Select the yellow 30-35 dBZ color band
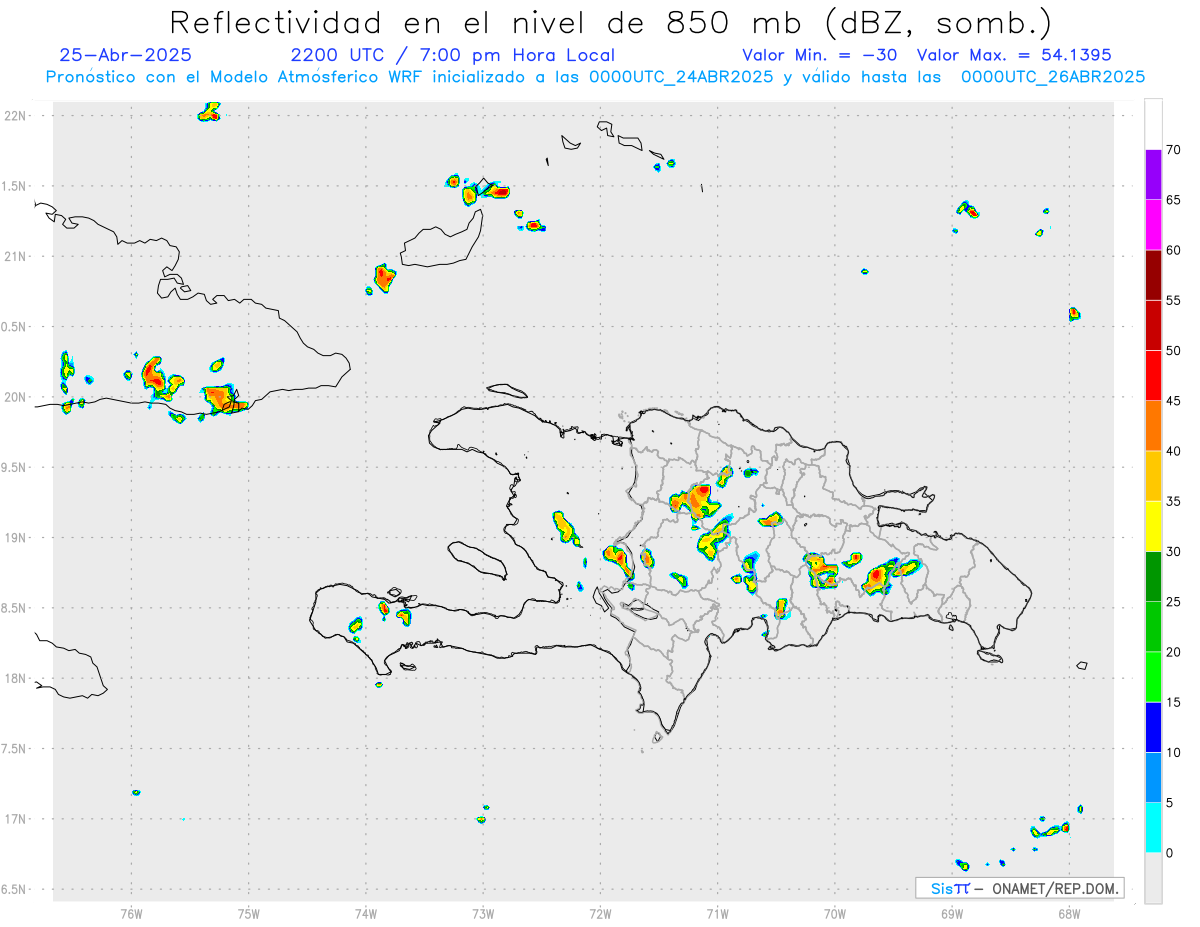Viewport: 1200px width, 927px height. pos(1153,526)
